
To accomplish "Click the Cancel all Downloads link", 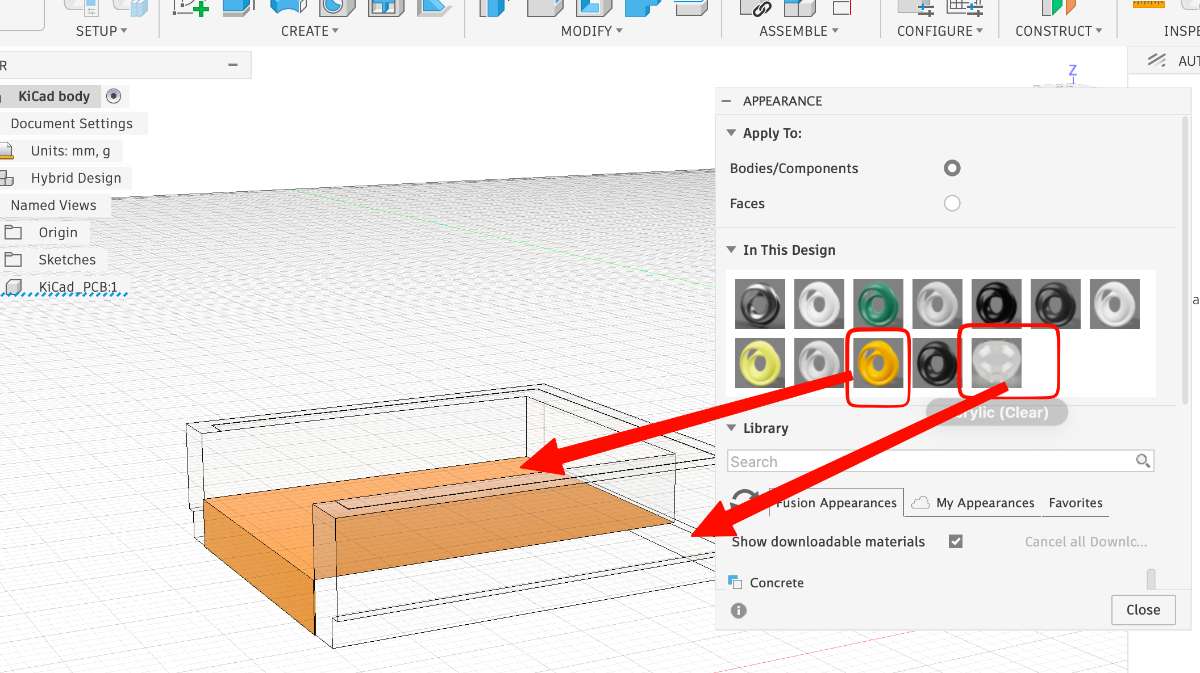I will (x=1086, y=541).
